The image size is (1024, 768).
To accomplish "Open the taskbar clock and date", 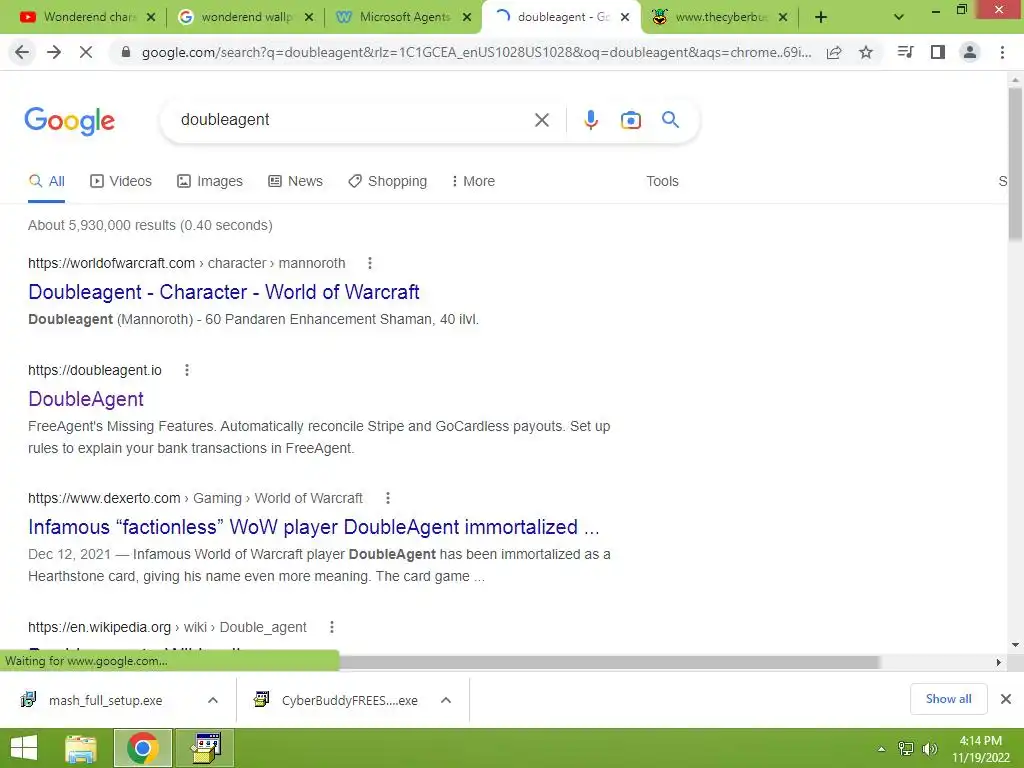I will click(980, 749).
